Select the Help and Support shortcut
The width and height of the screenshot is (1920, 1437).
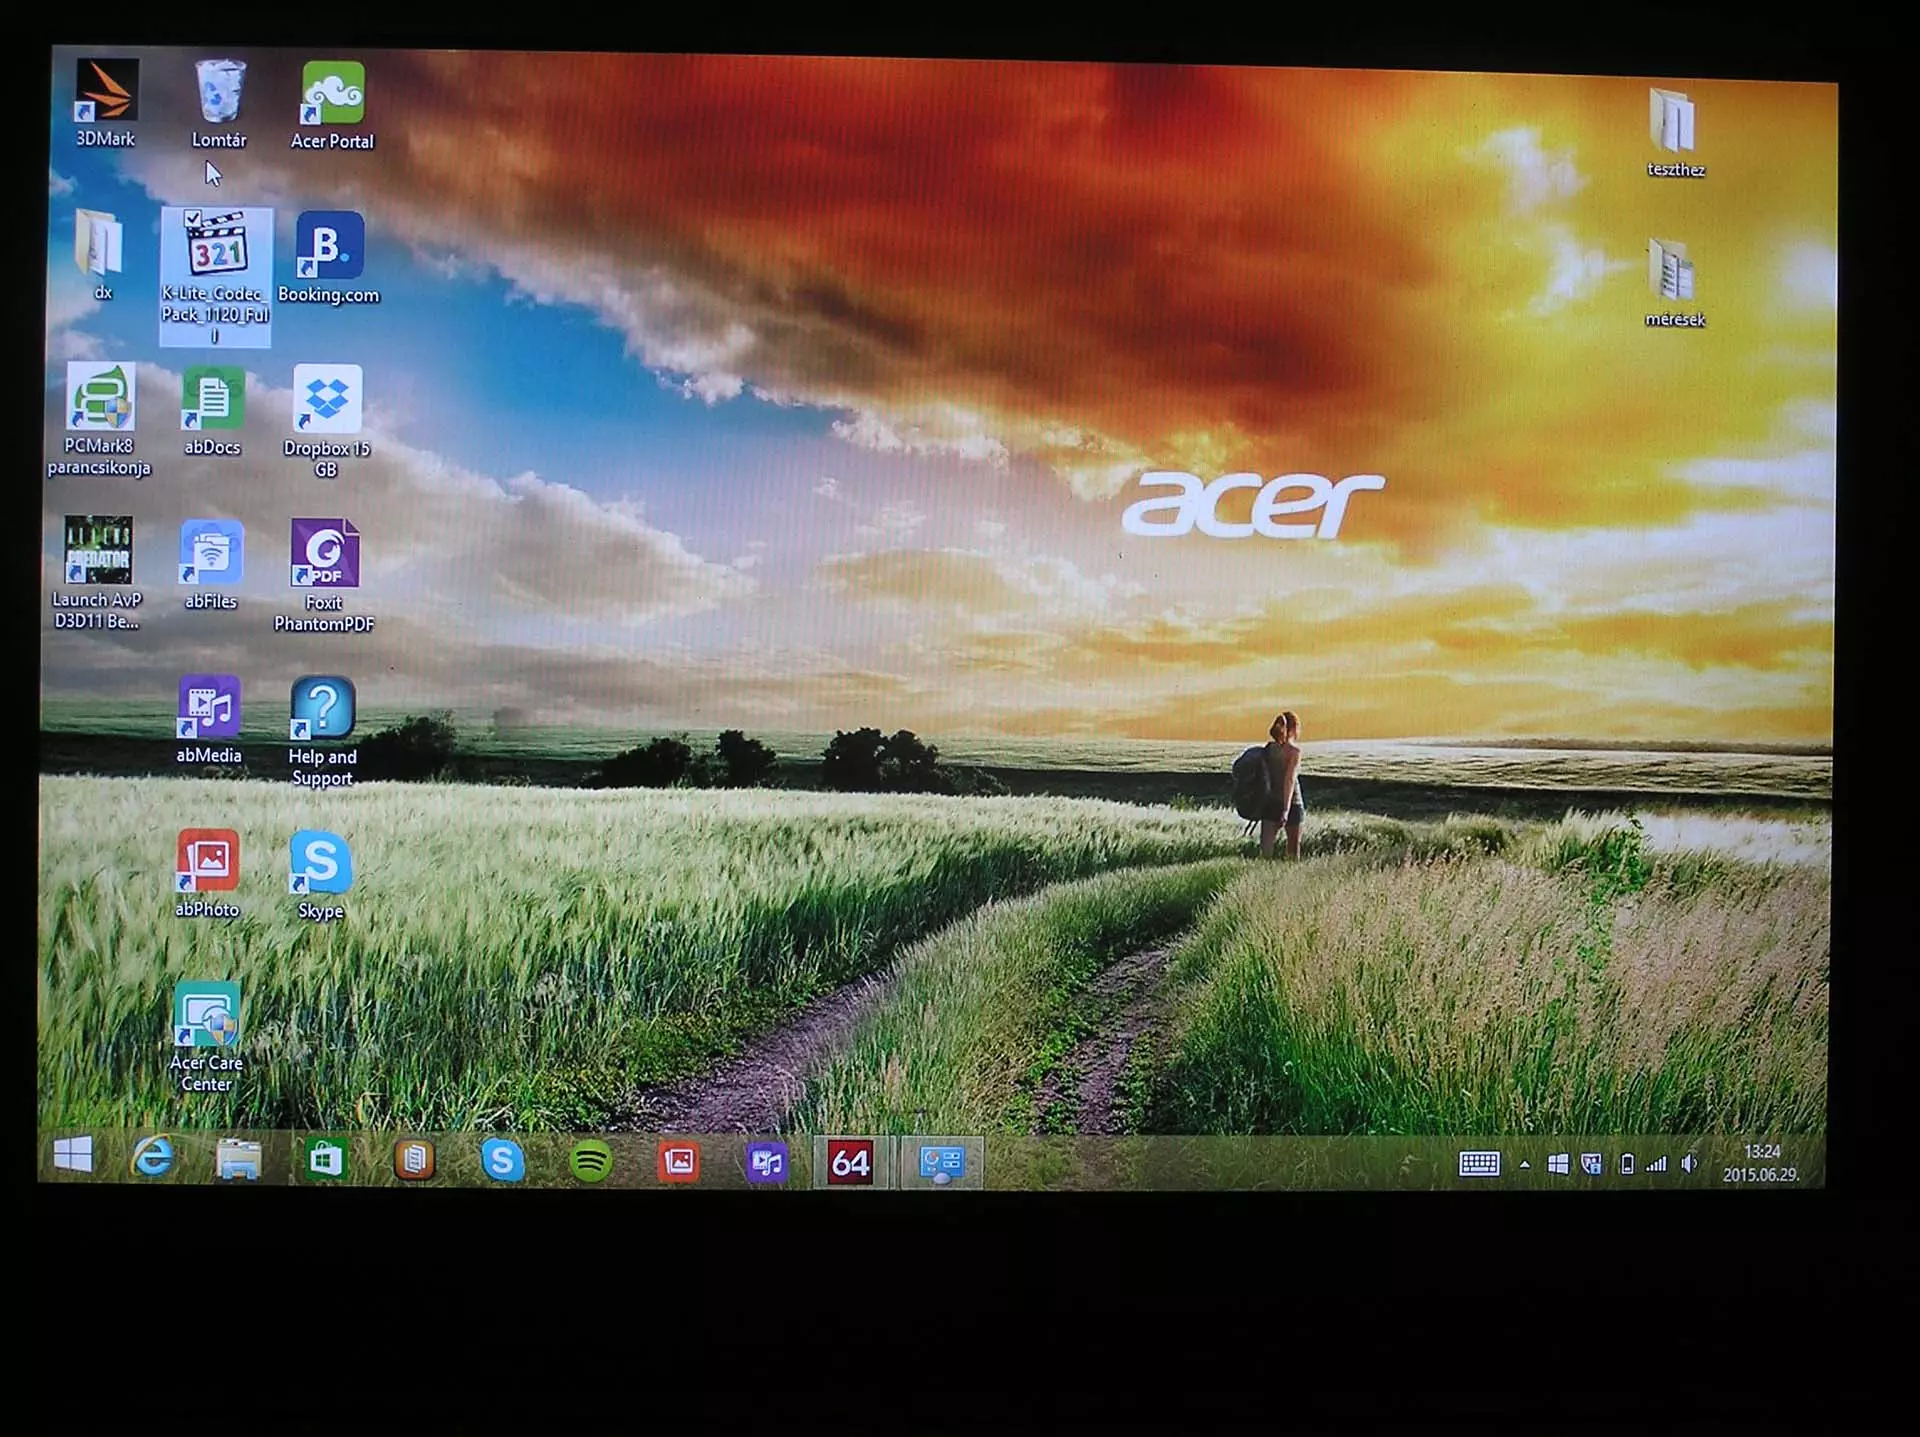322,732
